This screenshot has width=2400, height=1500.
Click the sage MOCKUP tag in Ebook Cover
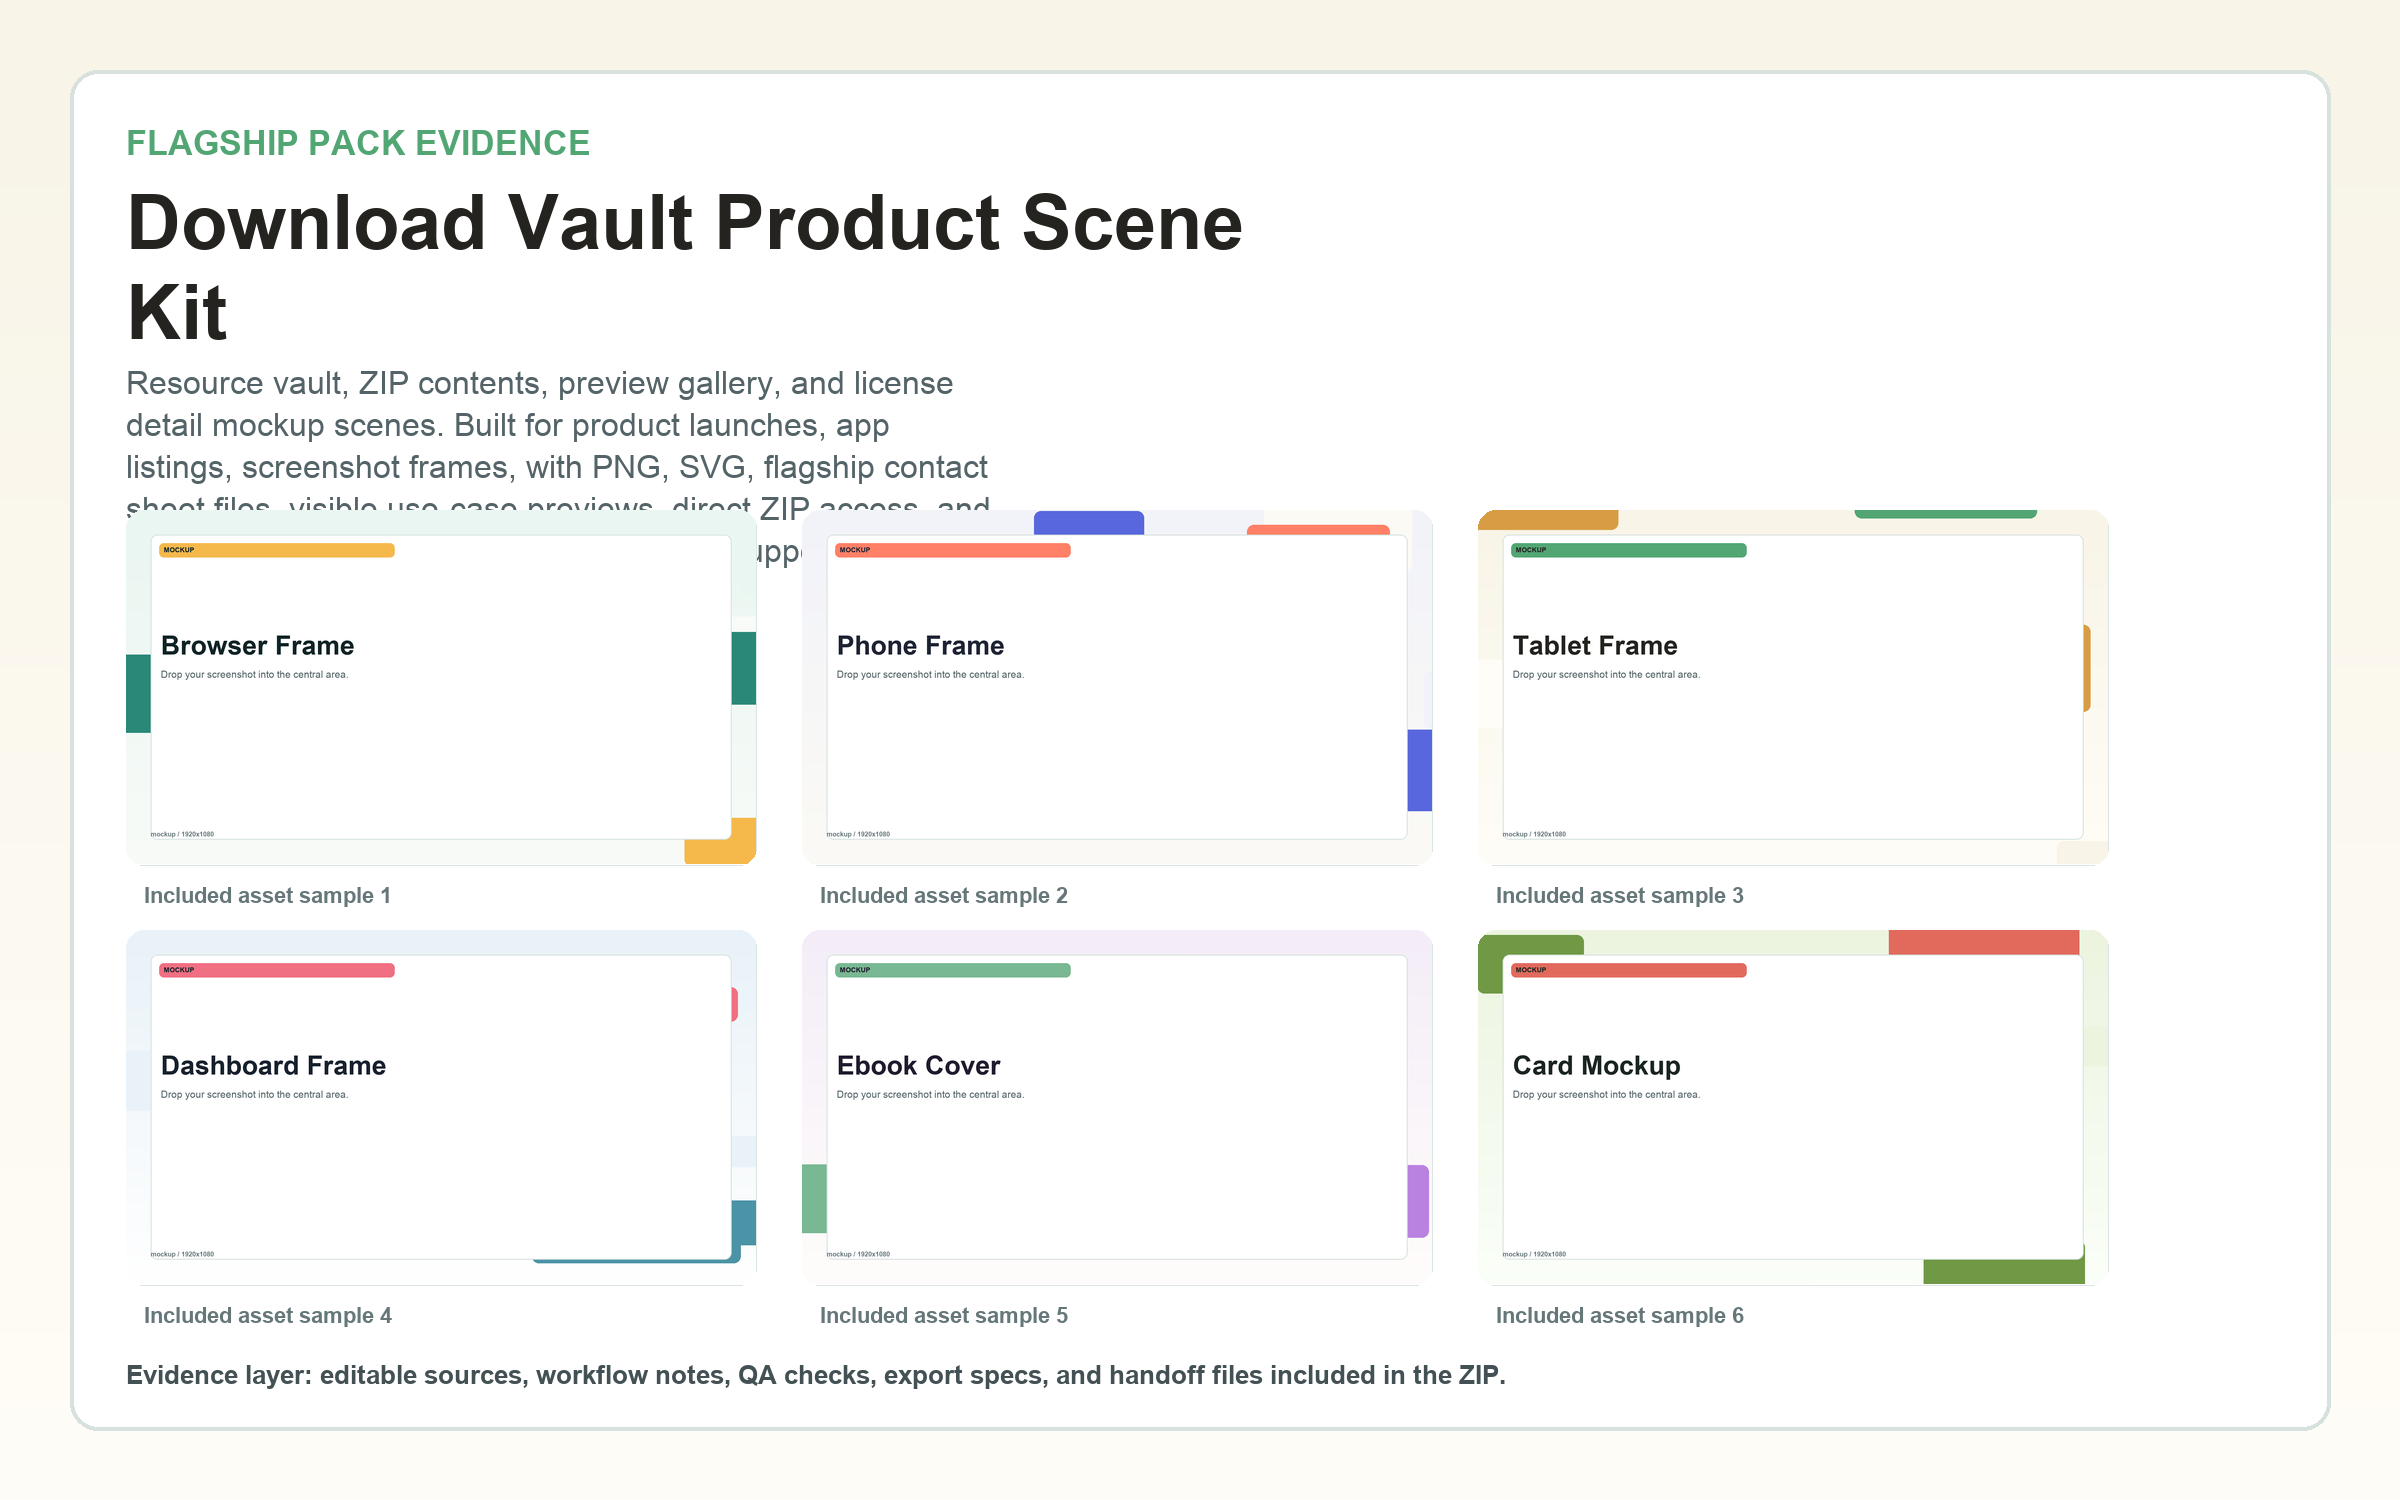[953, 970]
